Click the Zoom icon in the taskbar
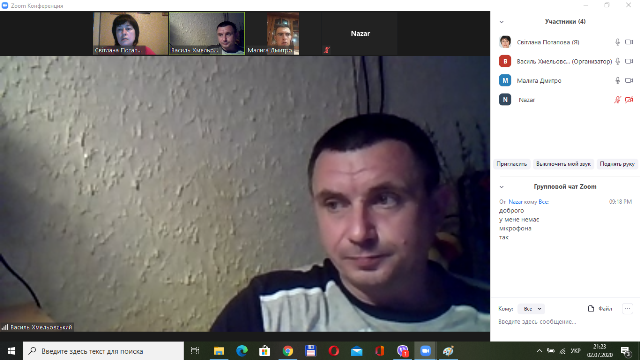 (x=425, y=351)
